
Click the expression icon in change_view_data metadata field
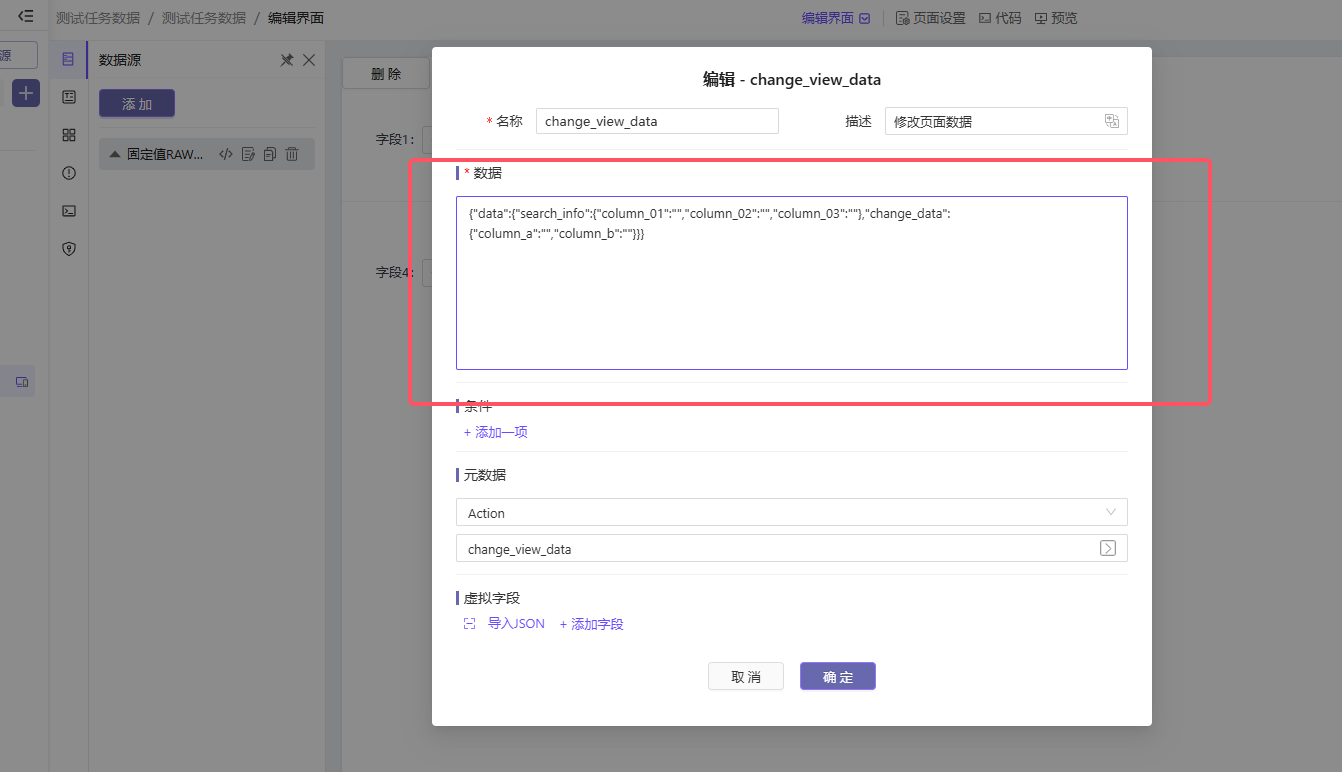pos(1108,548)
